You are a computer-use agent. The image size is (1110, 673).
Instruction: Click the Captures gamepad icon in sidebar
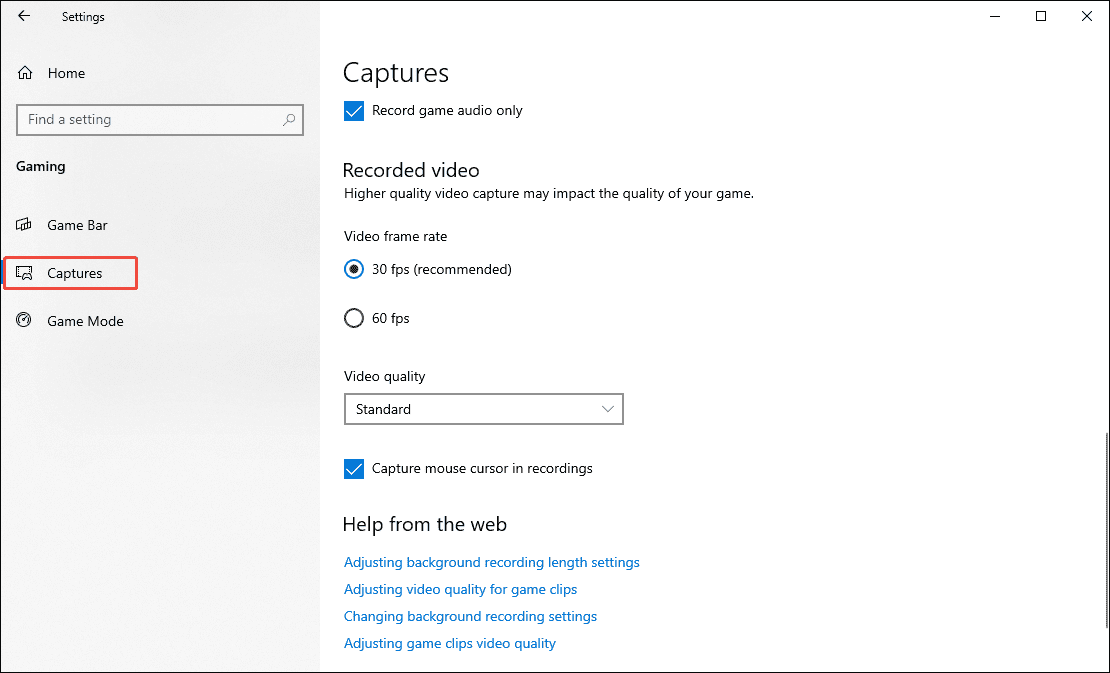coord(23,272)
